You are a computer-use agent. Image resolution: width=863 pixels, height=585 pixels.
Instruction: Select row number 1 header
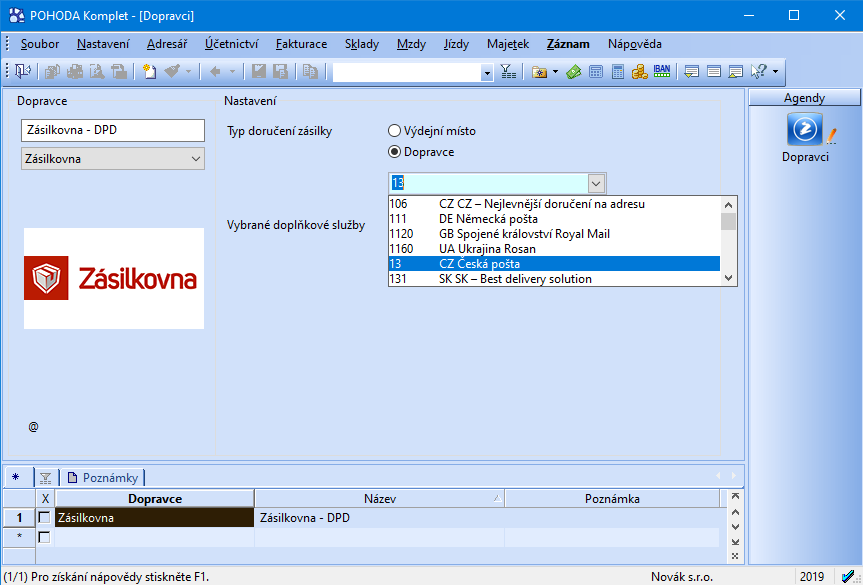(19, 518)
